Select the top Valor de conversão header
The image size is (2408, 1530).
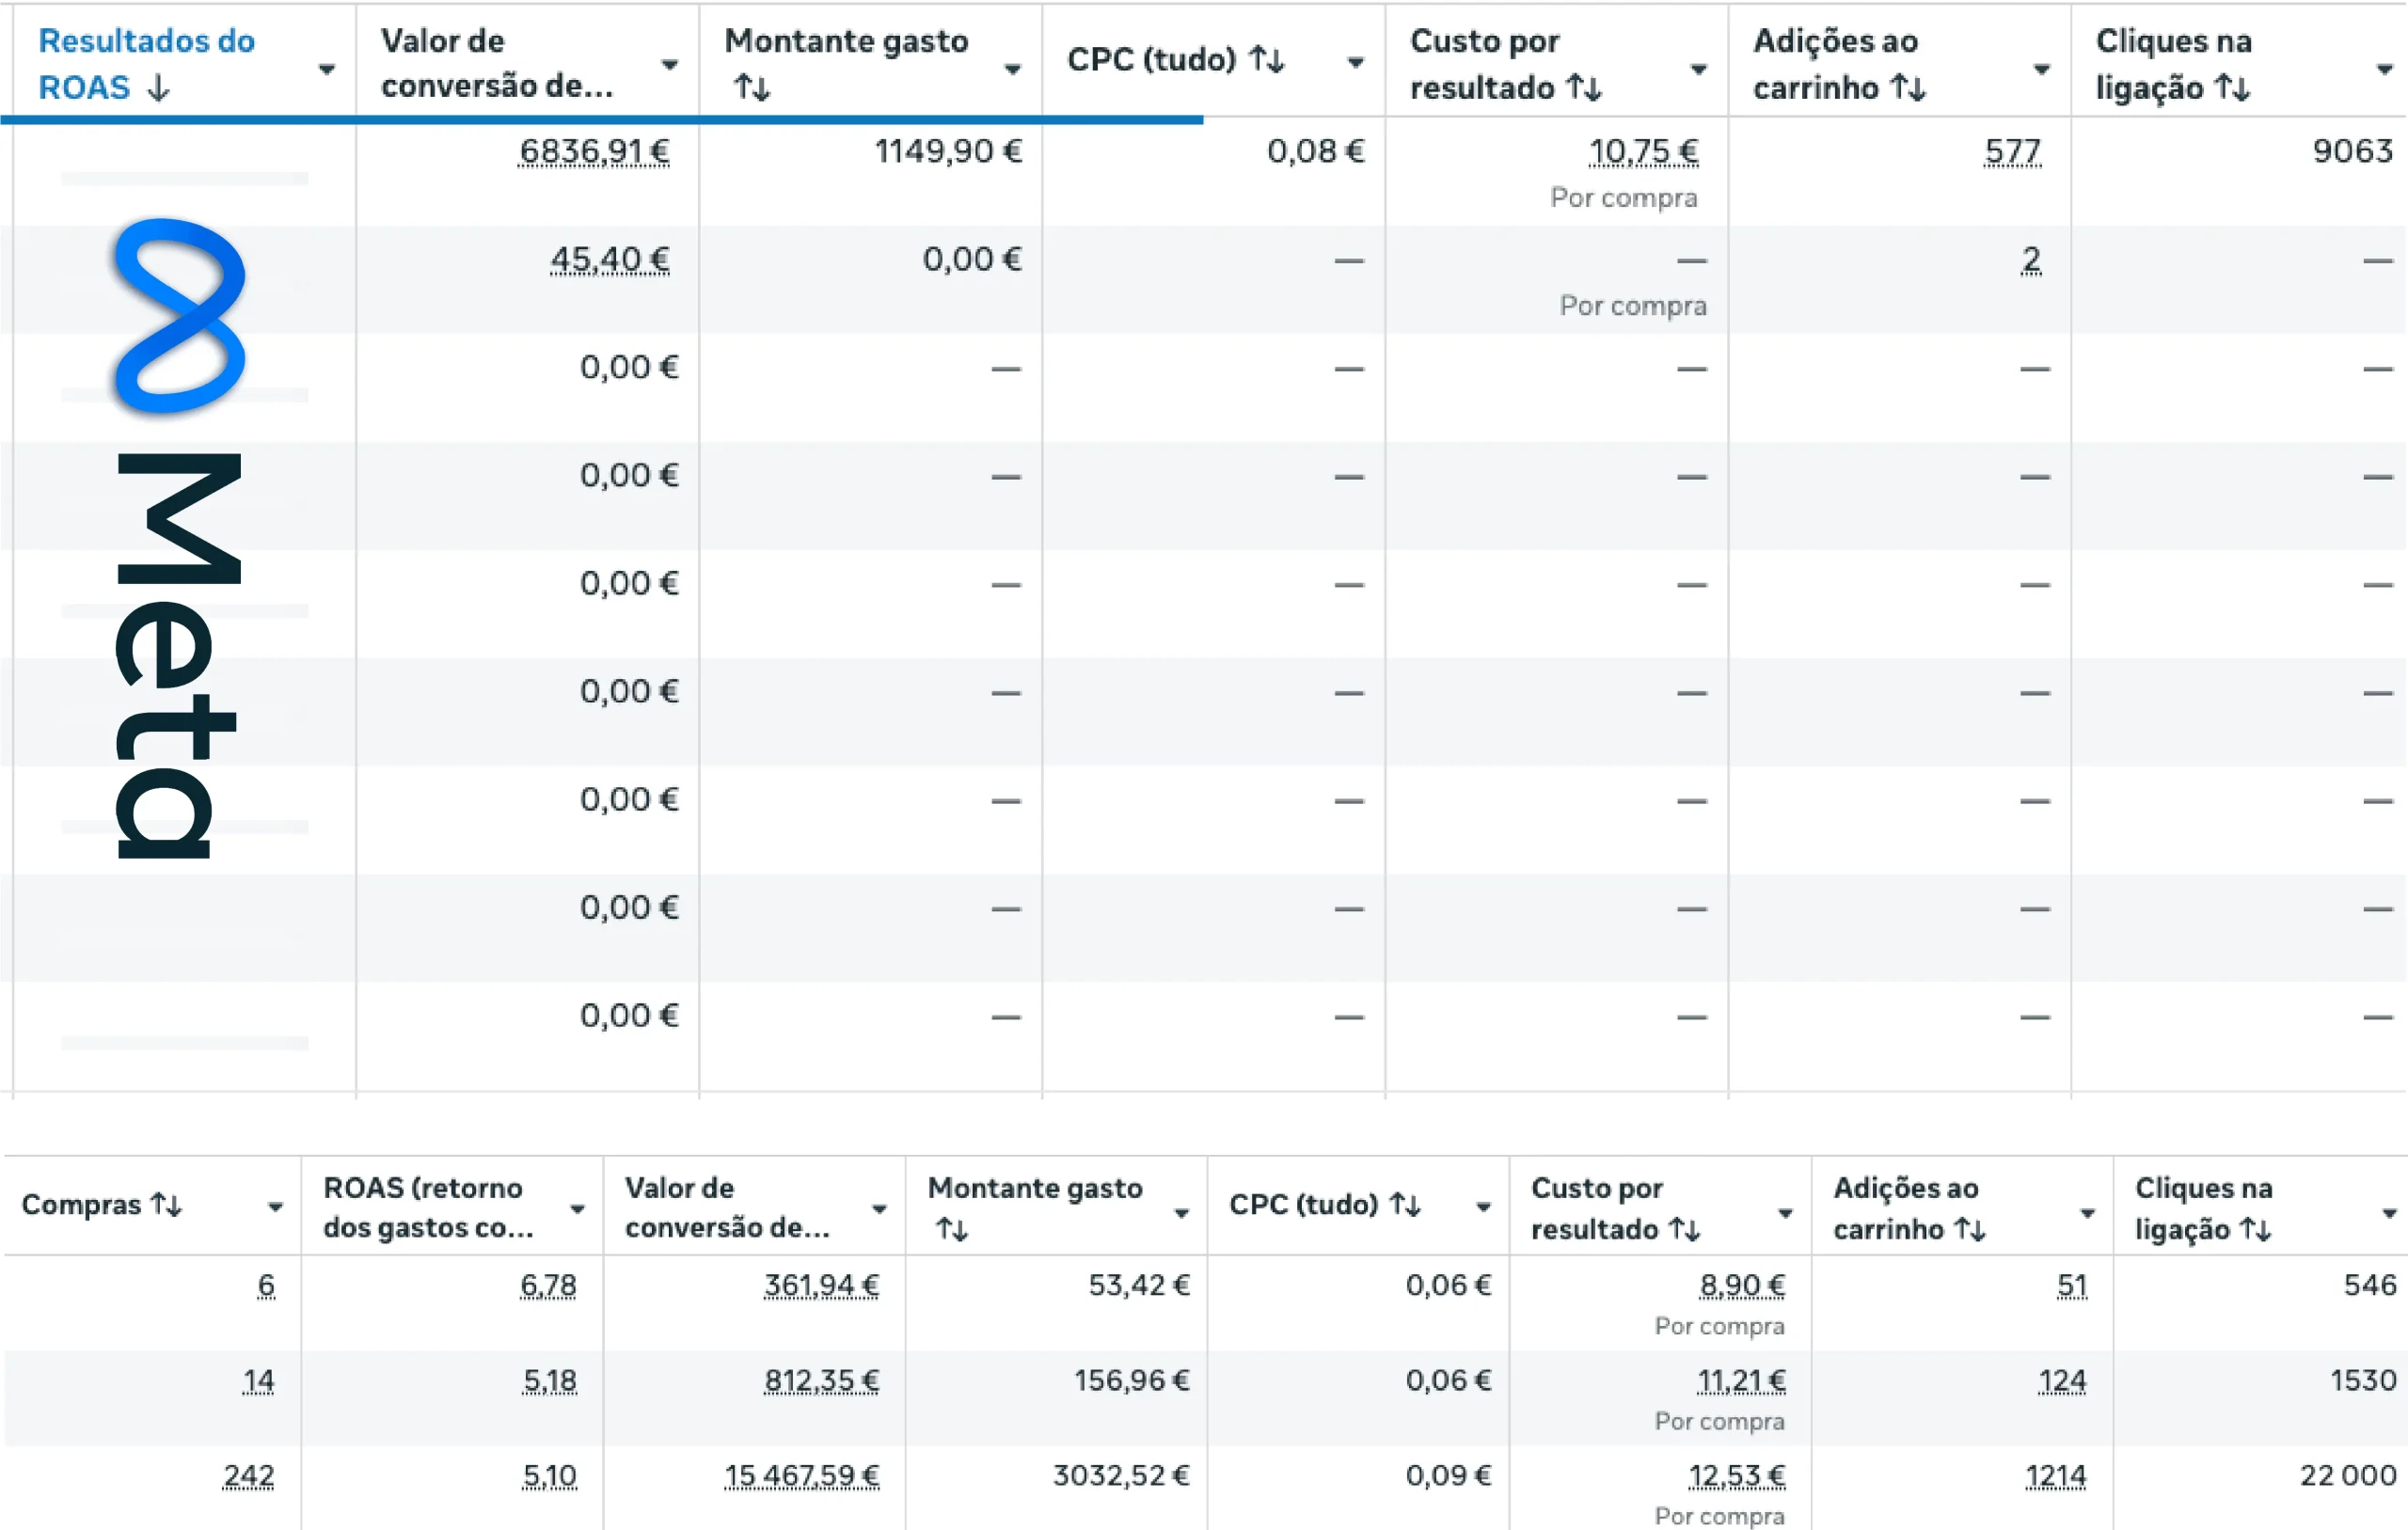[x=496, y=63]
